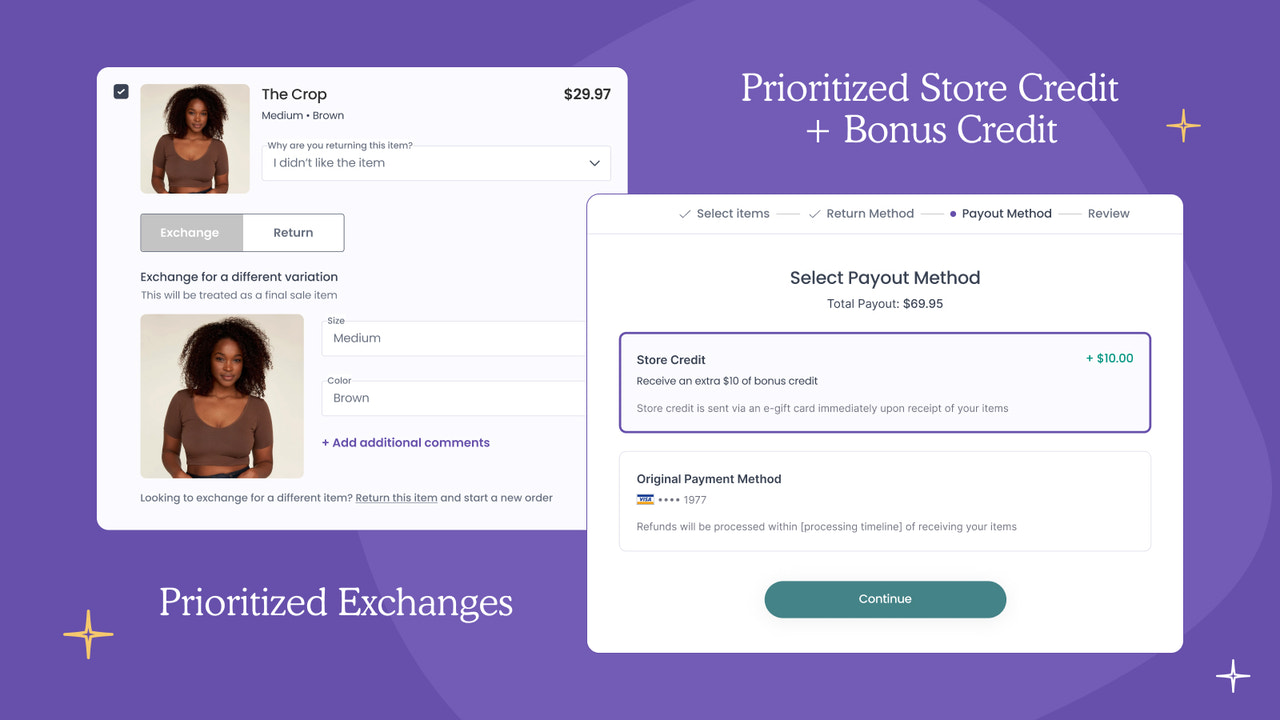Viewport: 1280px width, 720px height.
Task: Select the Original Payment Method option
Action: (x=885, y=501)
